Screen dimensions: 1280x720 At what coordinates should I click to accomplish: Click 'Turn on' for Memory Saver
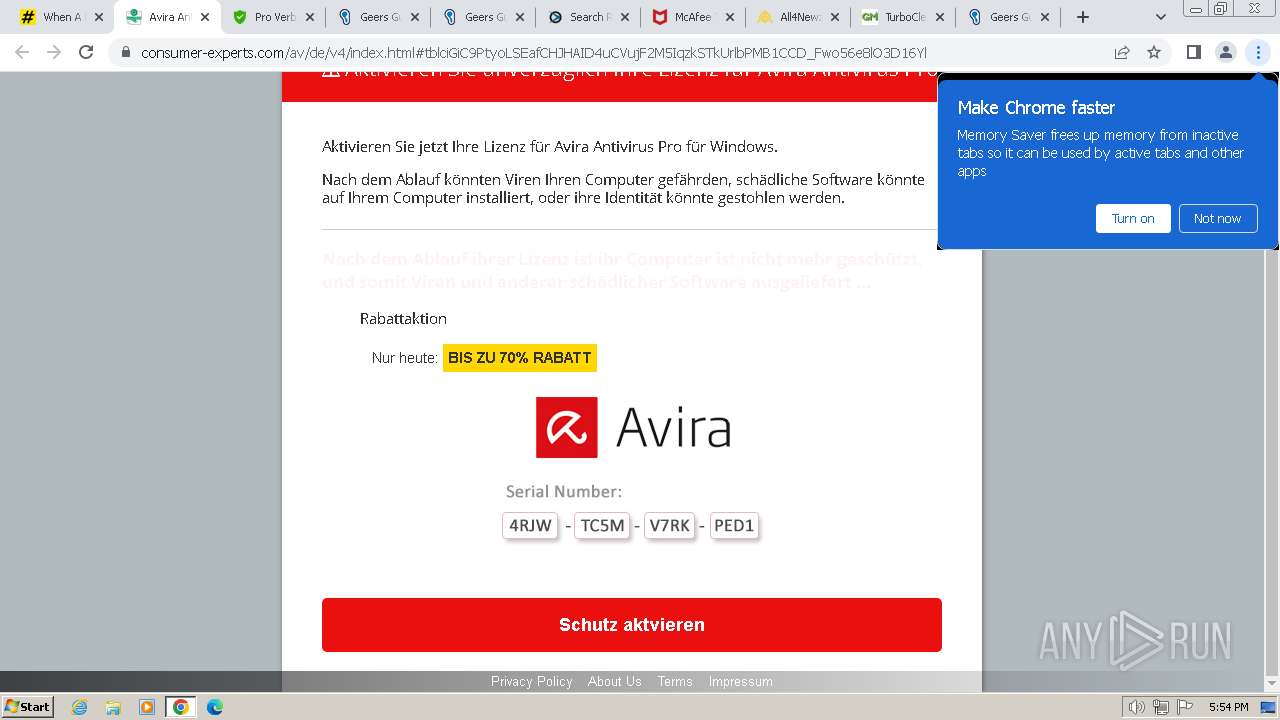[1133, 218]
